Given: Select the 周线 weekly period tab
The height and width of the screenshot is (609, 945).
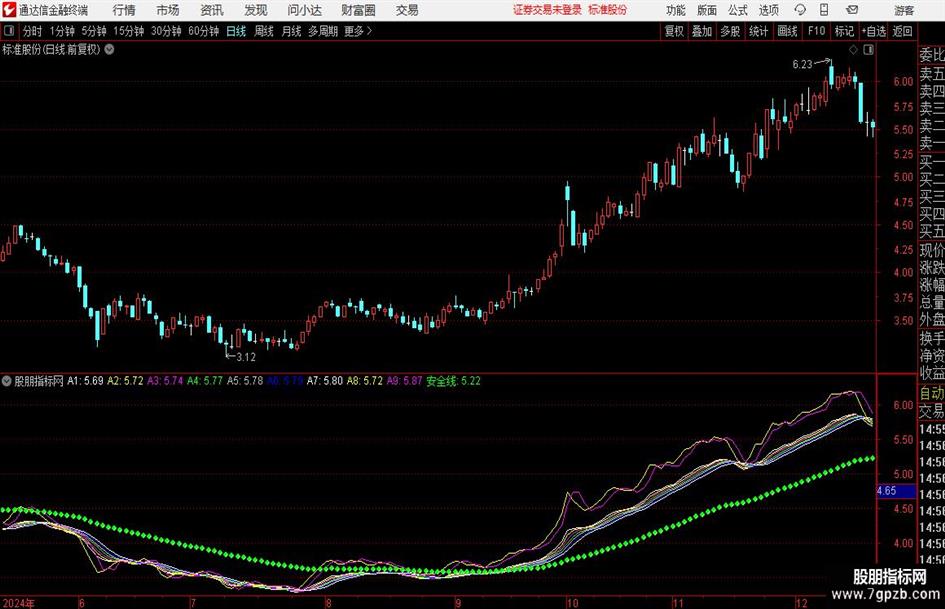Looking at the screenshot, I should click(263, 31).
